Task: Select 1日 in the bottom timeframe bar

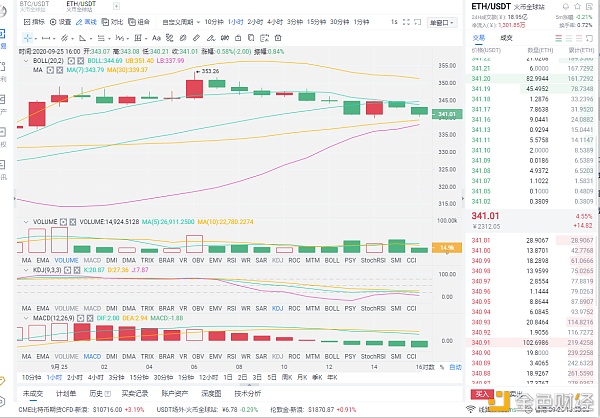Action: (228, 377)
